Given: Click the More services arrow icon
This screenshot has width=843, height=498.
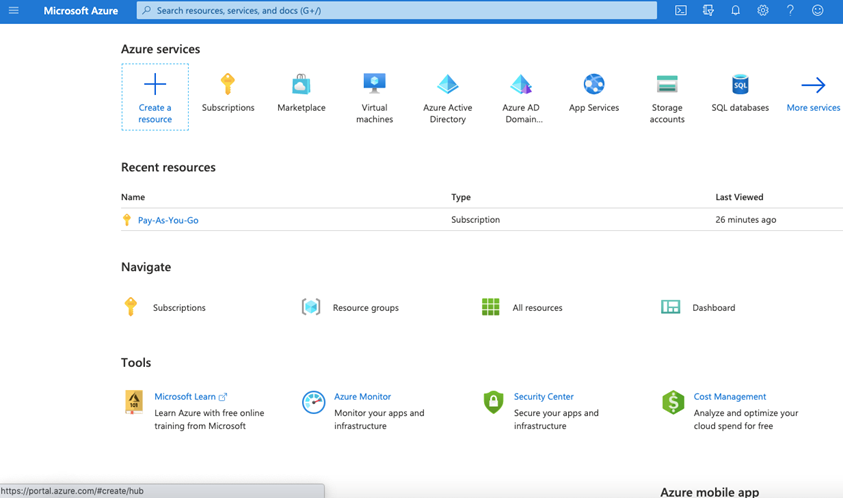Looking at the screenshot, I should 813,84.
